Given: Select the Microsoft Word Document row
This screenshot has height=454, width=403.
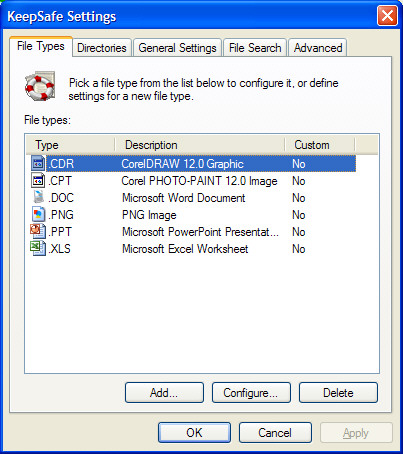Looking at the screenshot, I should (x=193, y=198).
